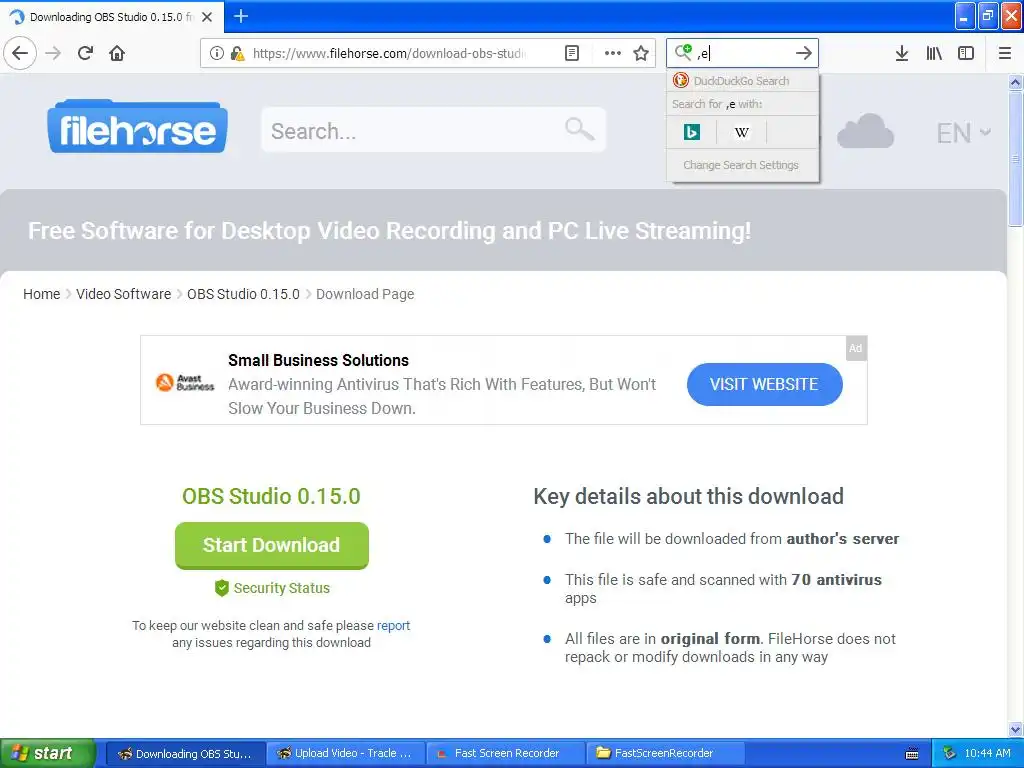Click the browser address bar URL

389,53
